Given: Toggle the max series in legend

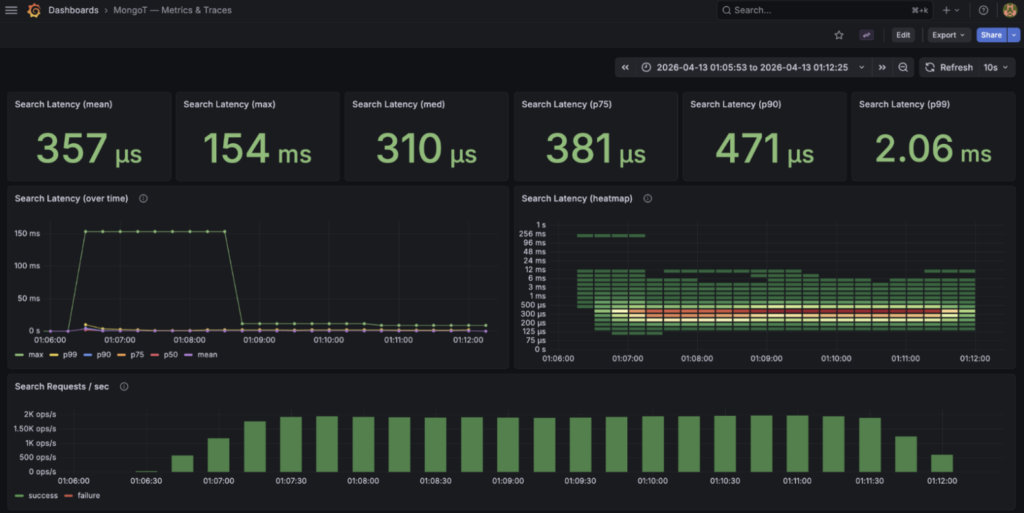Looking at the screenshot, I should 29,354.
